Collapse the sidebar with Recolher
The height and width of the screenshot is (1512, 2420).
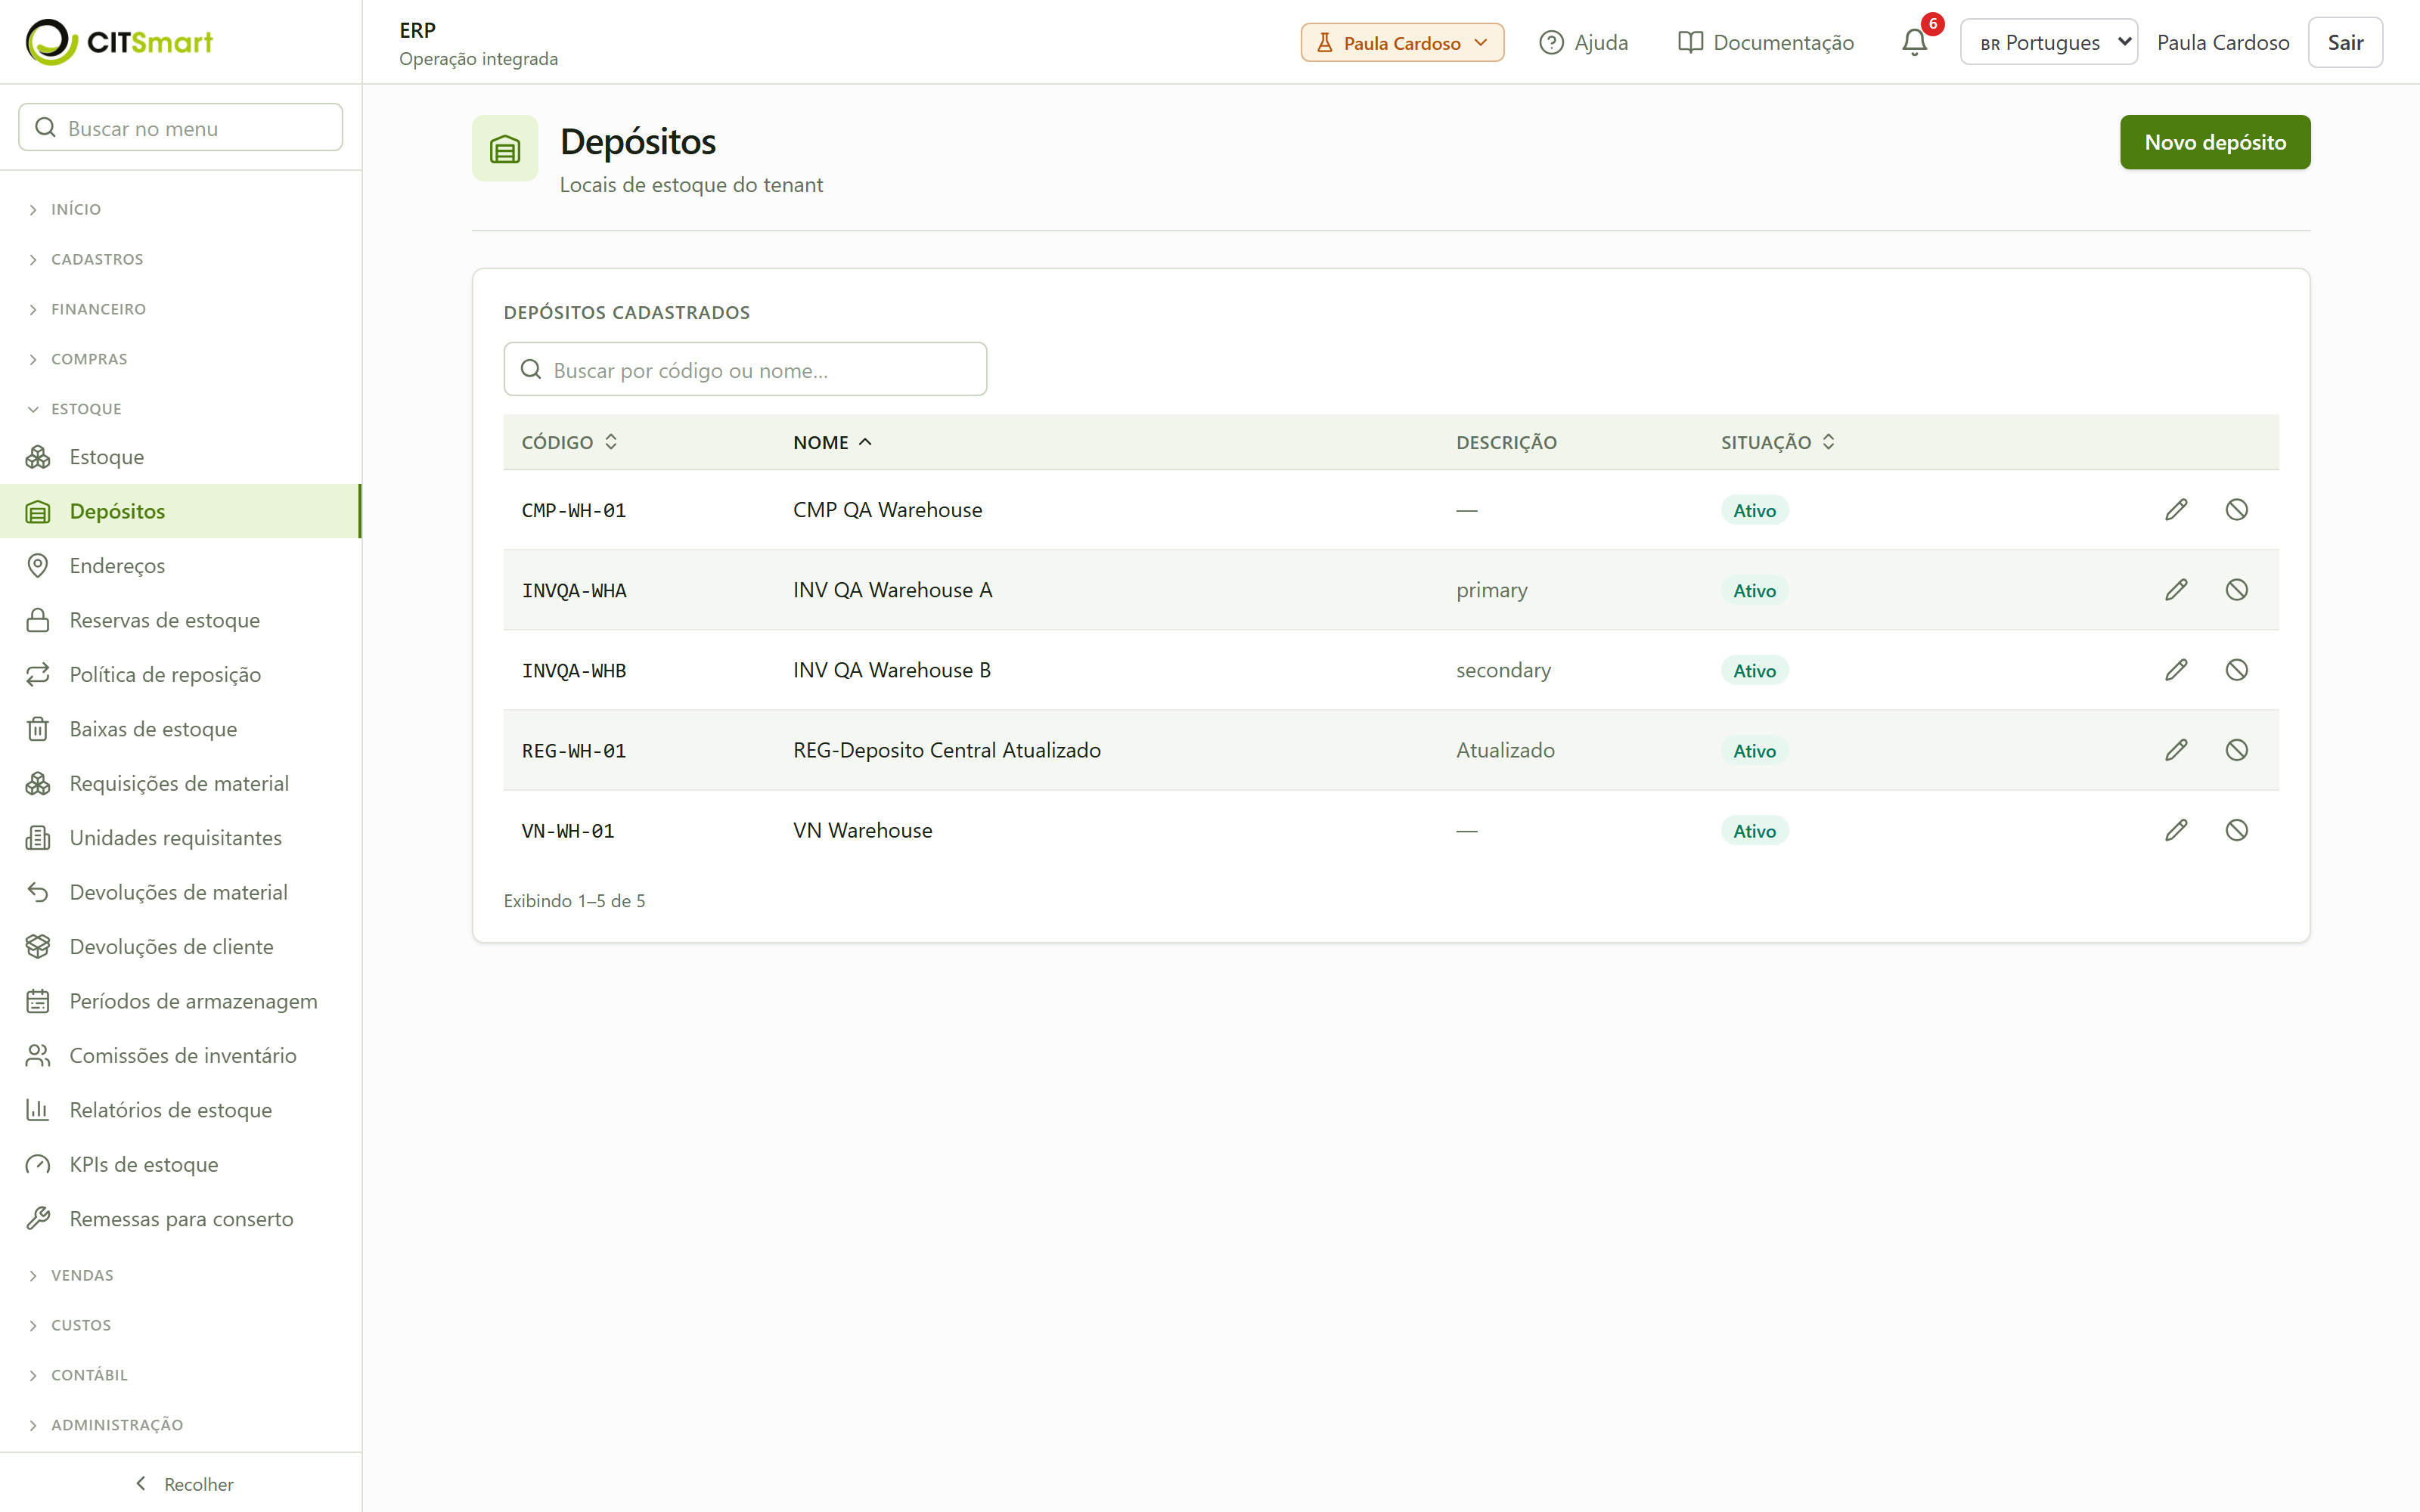(184, 1484)
